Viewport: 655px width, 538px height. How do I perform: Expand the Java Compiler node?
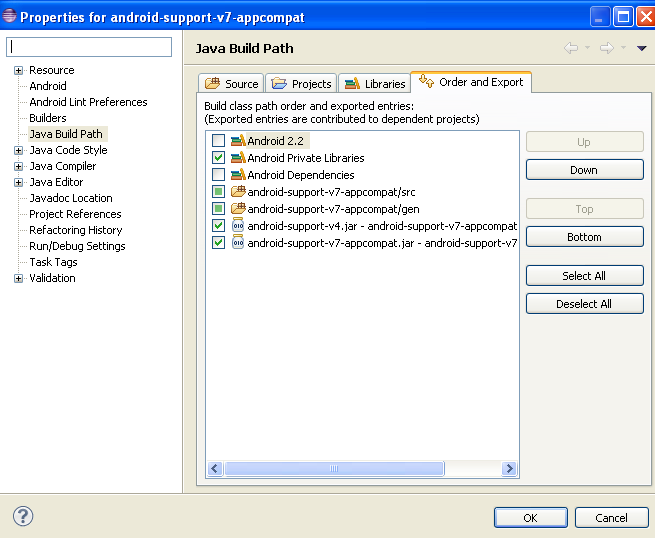point(18,166)
